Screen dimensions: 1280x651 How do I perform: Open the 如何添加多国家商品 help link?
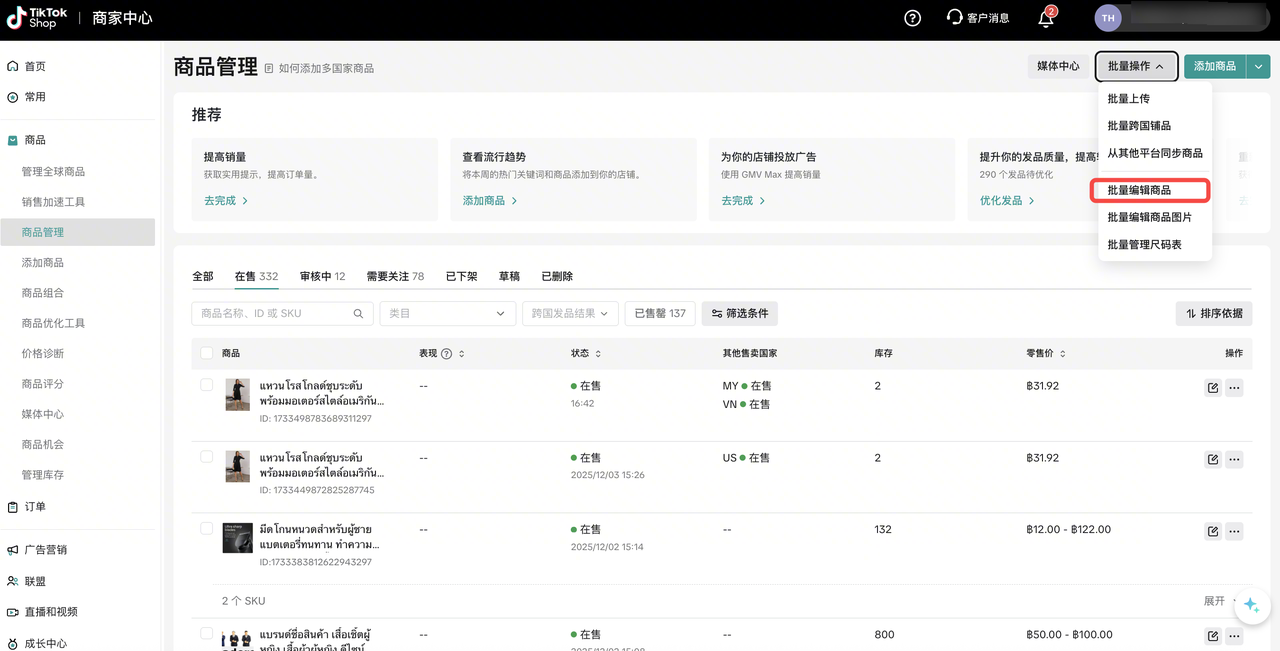point(326,68)
